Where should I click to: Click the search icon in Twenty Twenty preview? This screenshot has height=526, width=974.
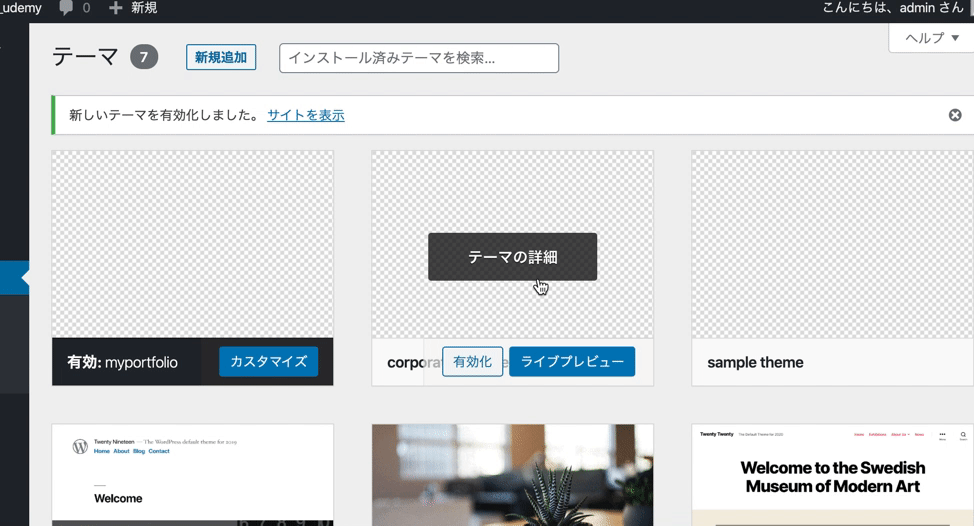pyautogui.click(x=963, y=435)
